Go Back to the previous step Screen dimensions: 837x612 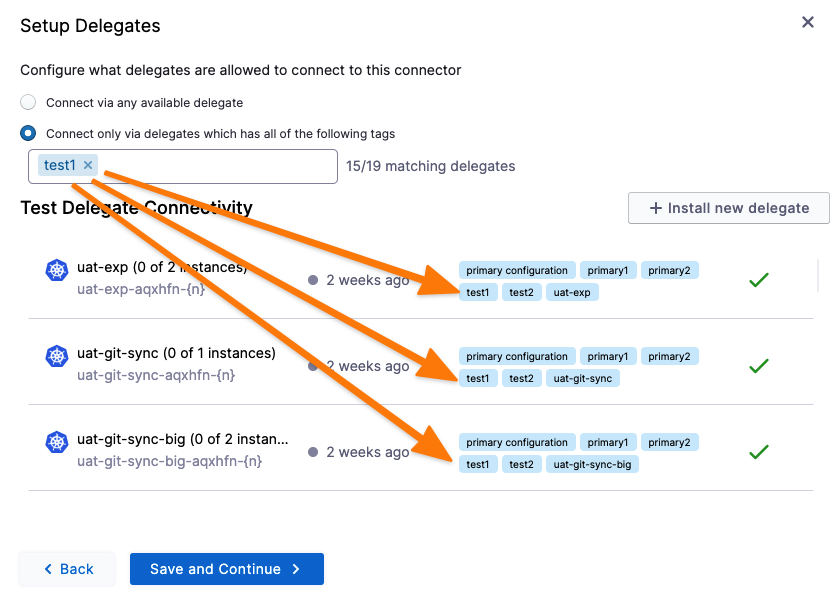(67, 569)
